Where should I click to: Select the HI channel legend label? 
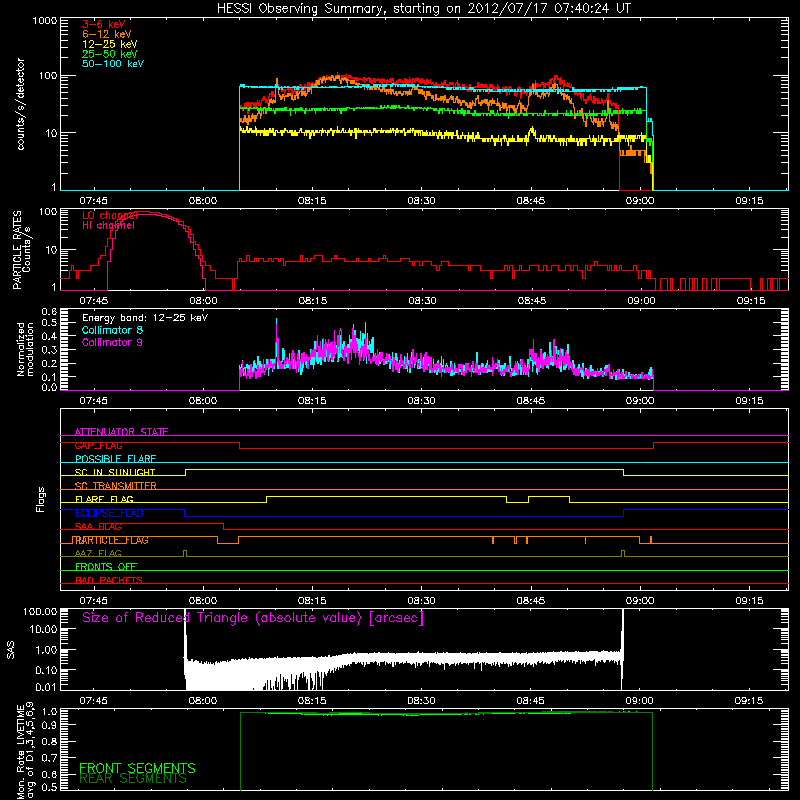click(108, 225)
